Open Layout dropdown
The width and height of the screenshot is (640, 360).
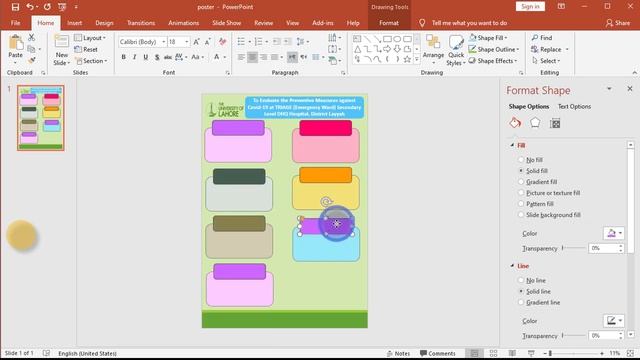90,38
